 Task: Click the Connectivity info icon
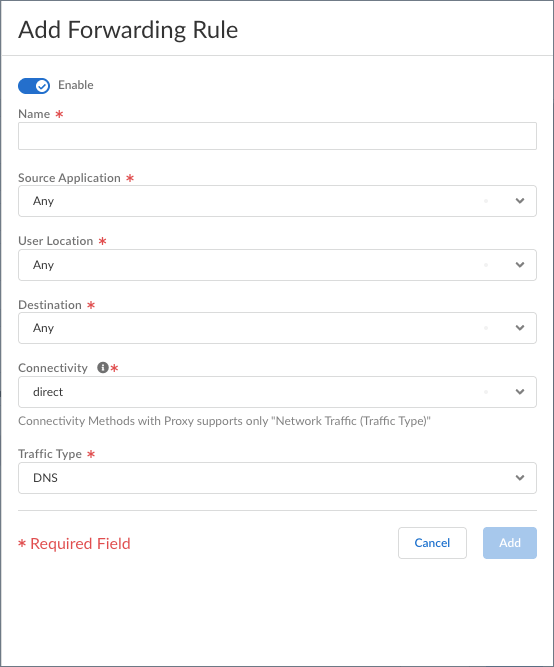pos(103,368)
